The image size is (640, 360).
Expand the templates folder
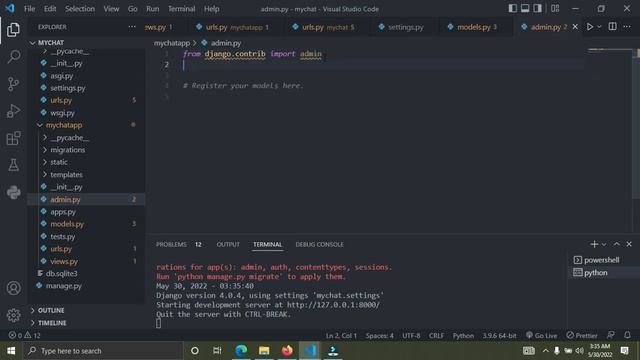pos(87,174)
